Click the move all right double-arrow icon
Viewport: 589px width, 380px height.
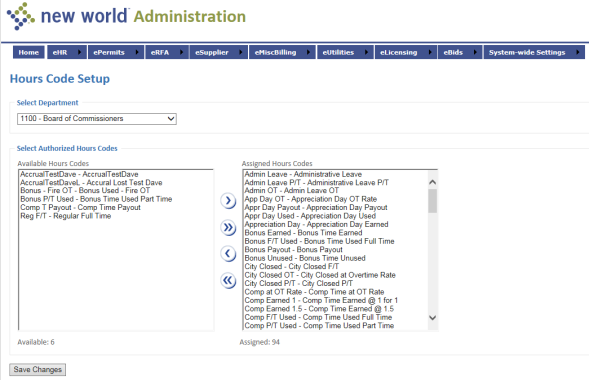pyautogui.click(x=228, y=228)
